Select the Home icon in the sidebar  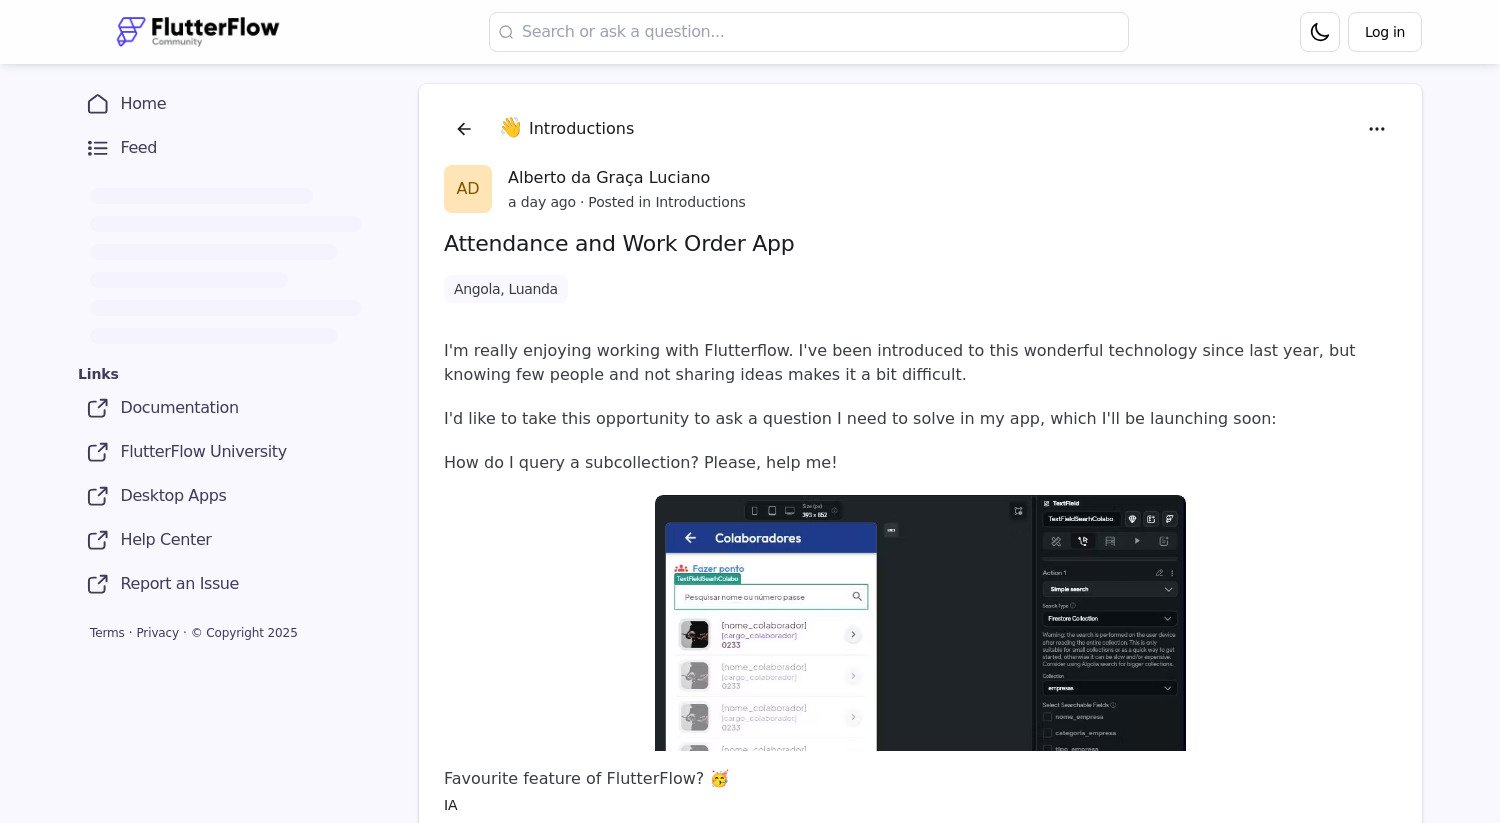98,104
